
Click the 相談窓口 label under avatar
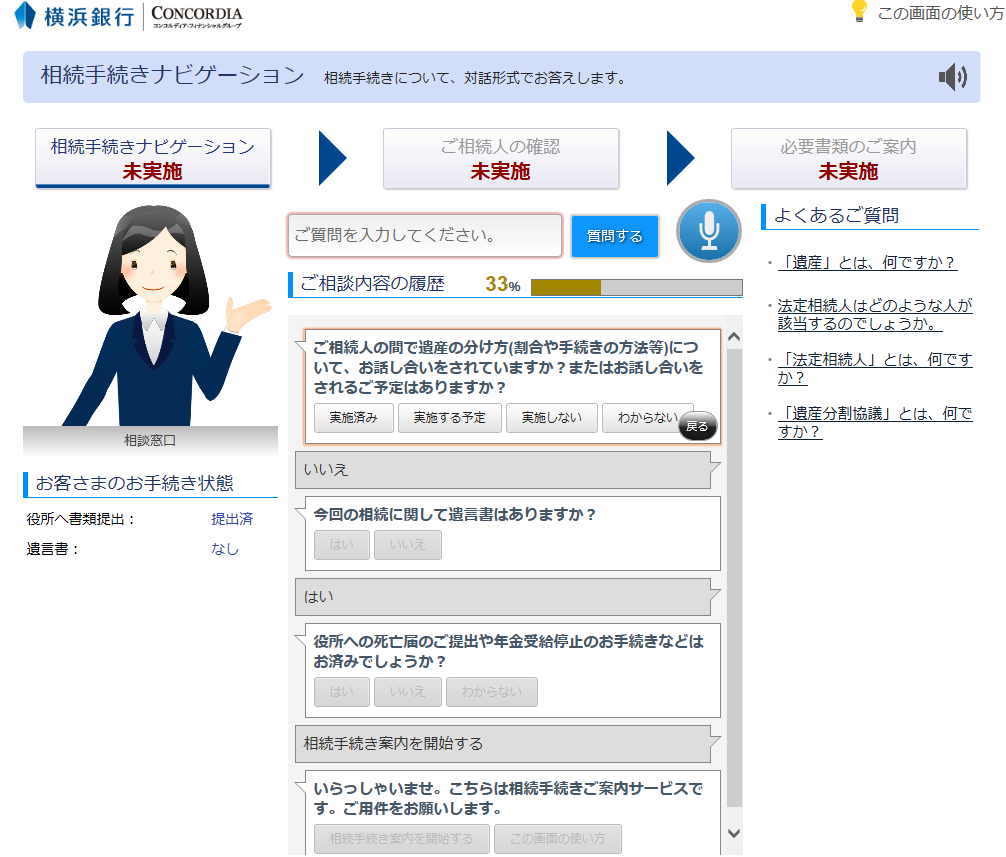[150, 441]
